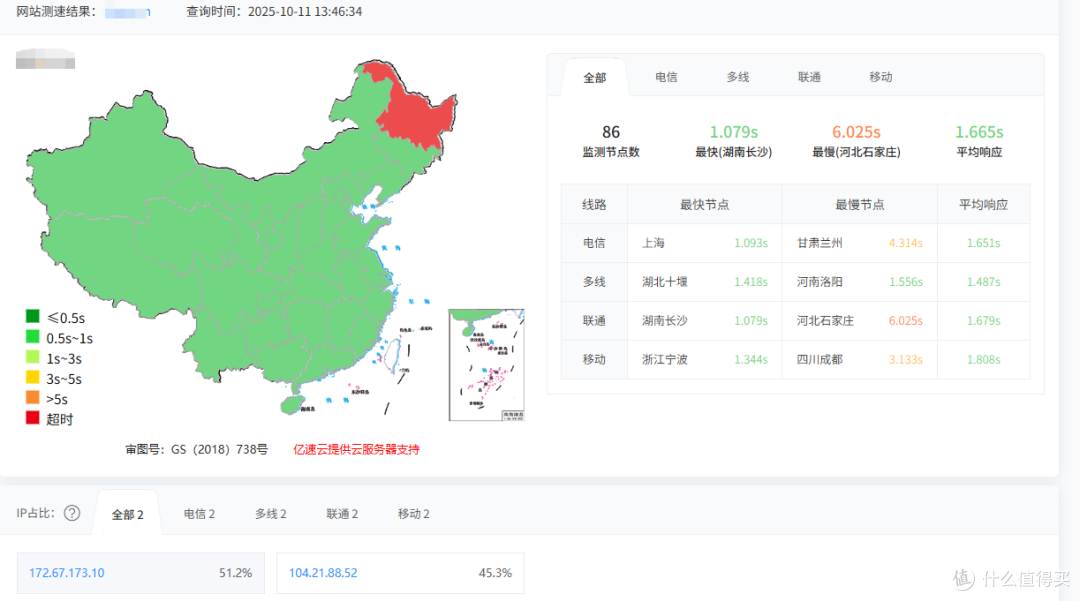Viewport: 1080px width, 601px height.
Task: Switch to the 多线 carrier tab
Action: pyautogui.click(x=738, y=77)
